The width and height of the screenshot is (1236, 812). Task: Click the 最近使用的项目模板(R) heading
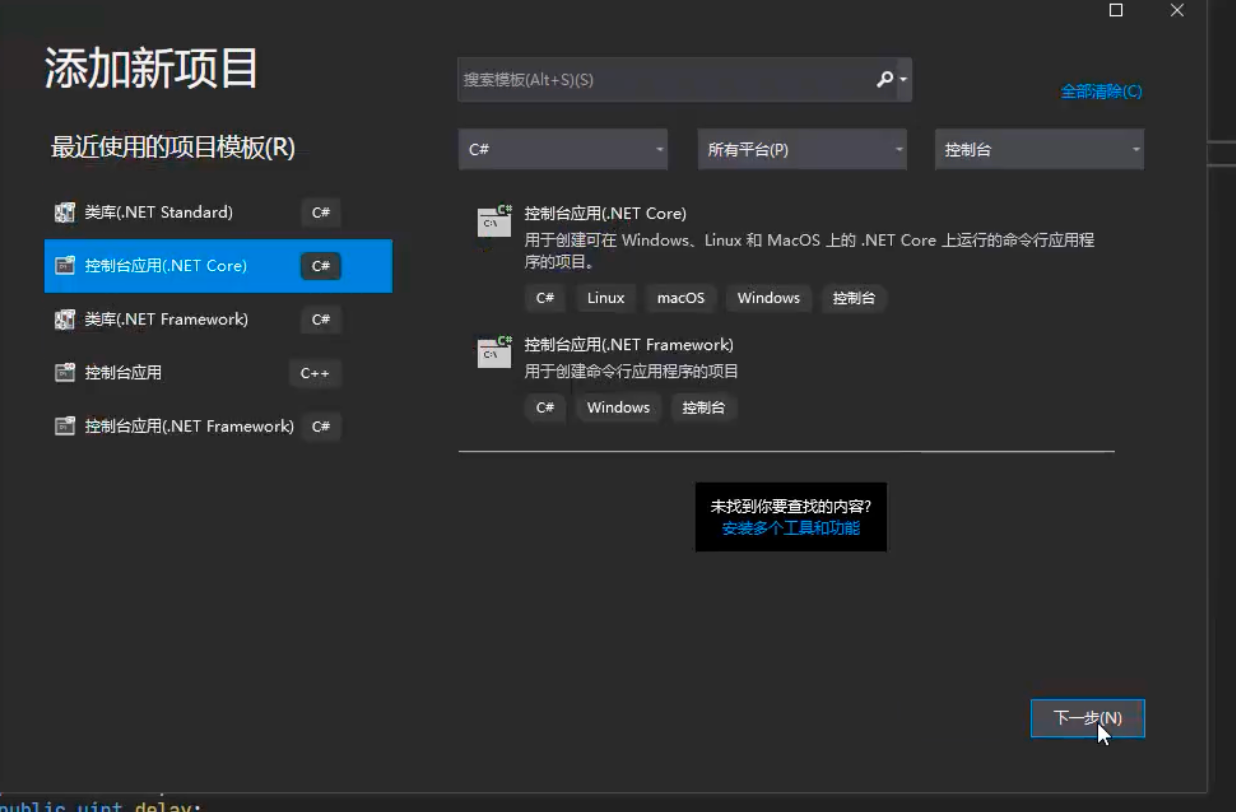173,148
